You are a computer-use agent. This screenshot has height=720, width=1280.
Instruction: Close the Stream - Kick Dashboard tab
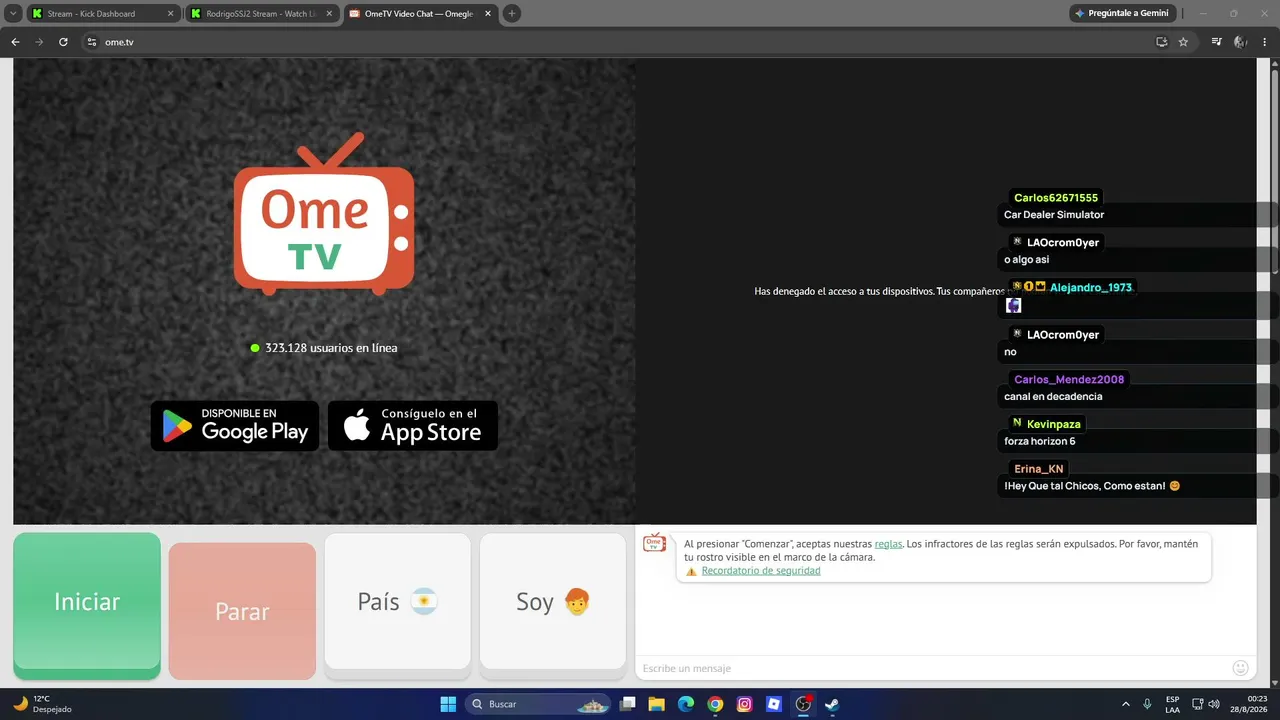(x=170, y=14)
